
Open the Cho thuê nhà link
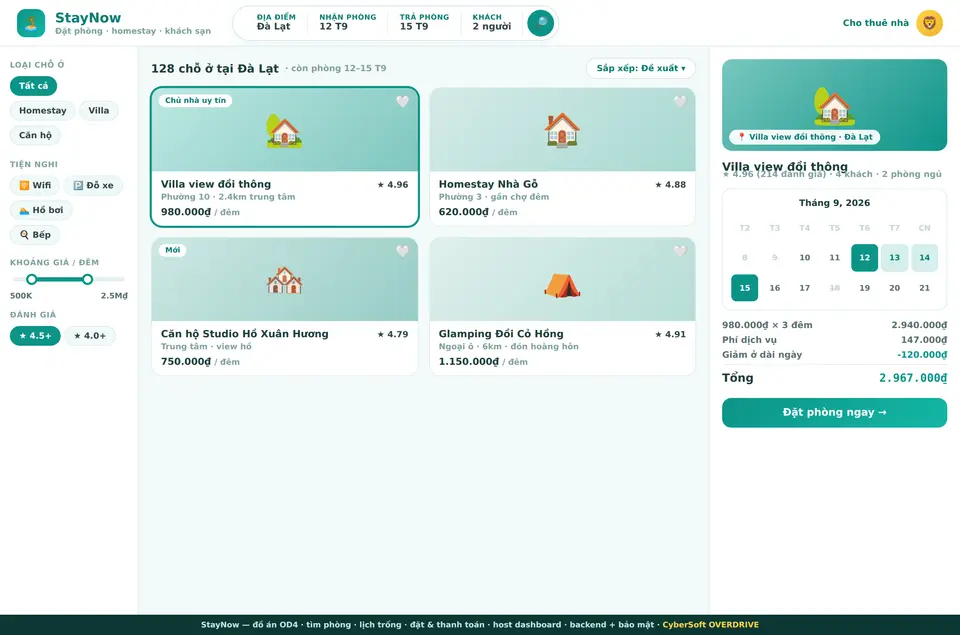(x=876, y=23)
